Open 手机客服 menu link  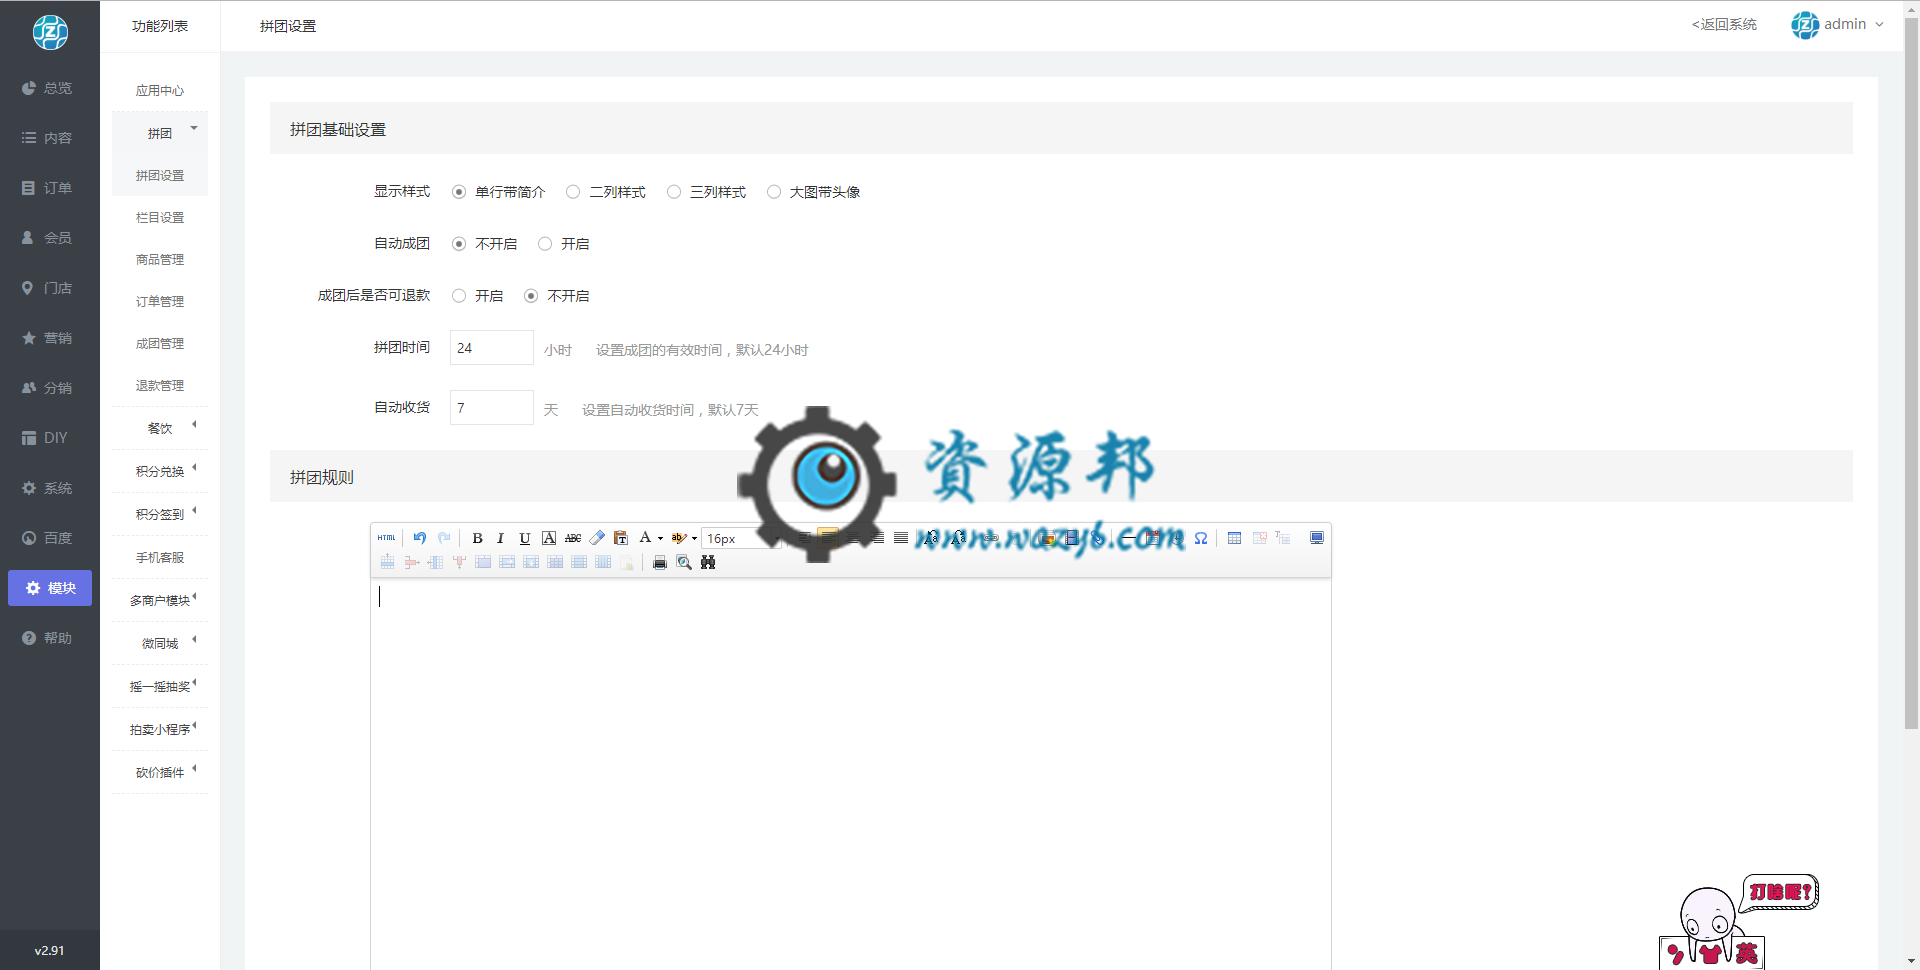[160, 557]
